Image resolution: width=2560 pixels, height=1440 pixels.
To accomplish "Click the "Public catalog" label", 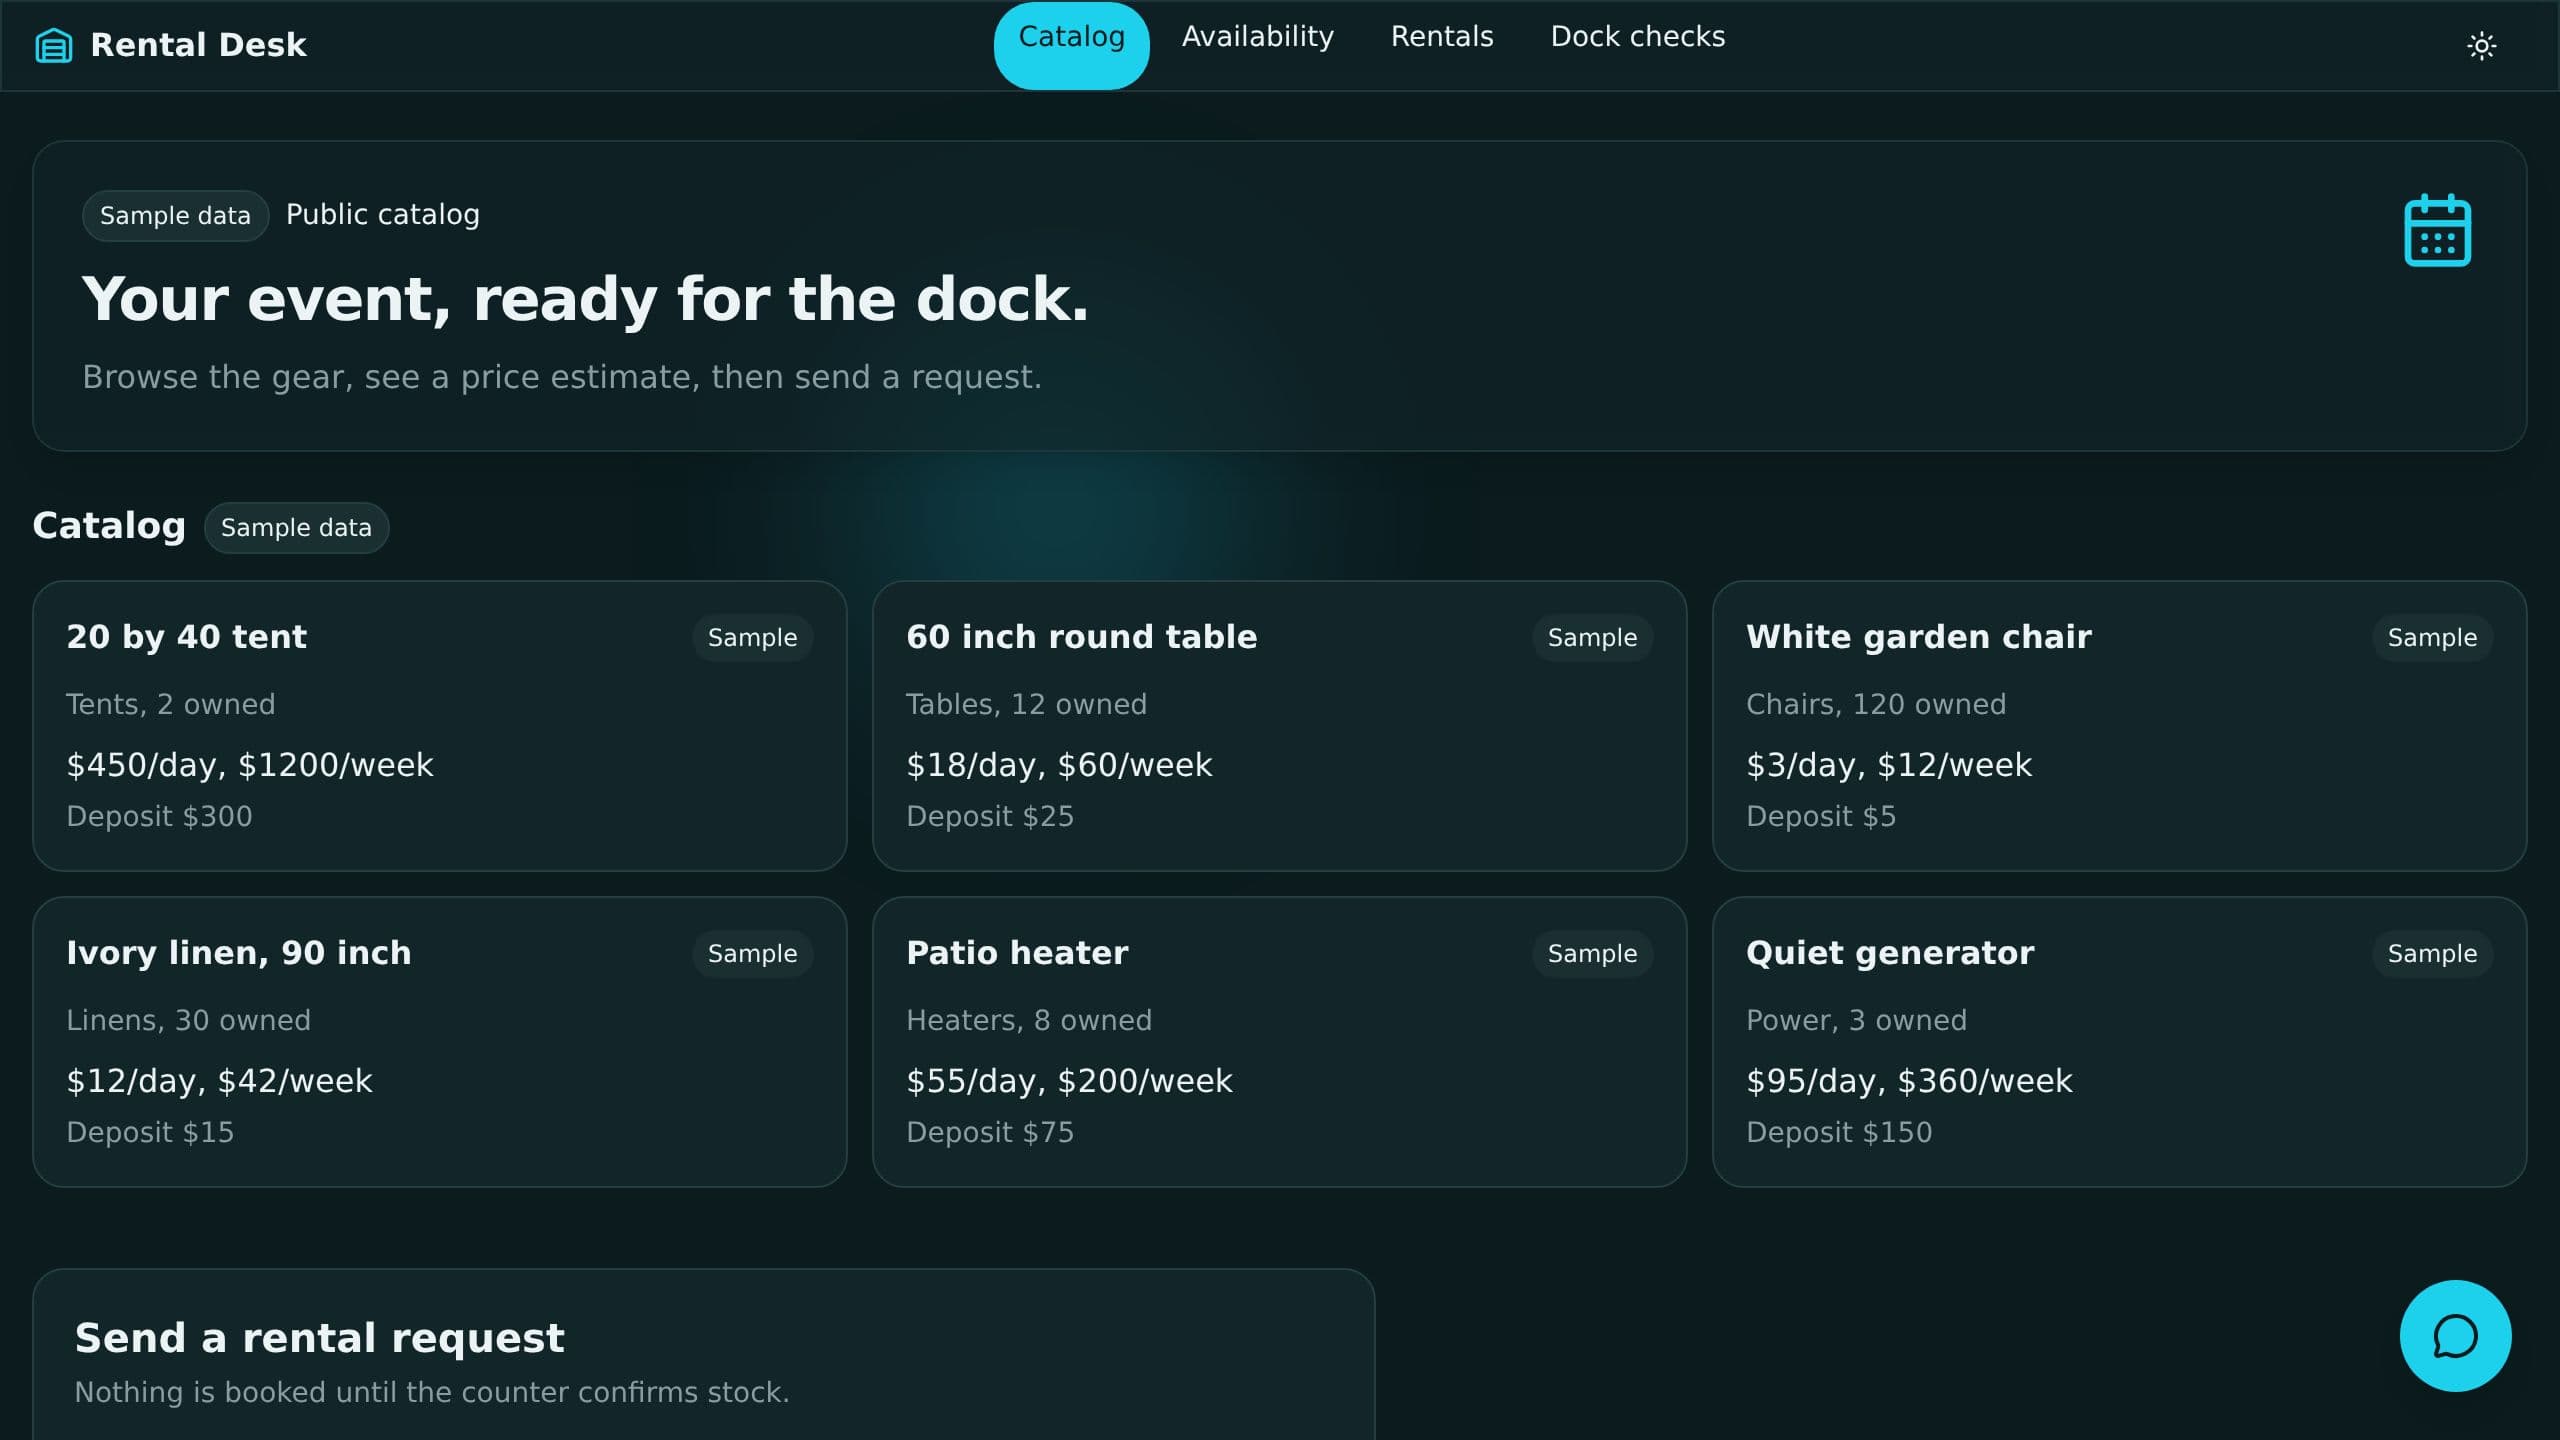I will point(383,215).
